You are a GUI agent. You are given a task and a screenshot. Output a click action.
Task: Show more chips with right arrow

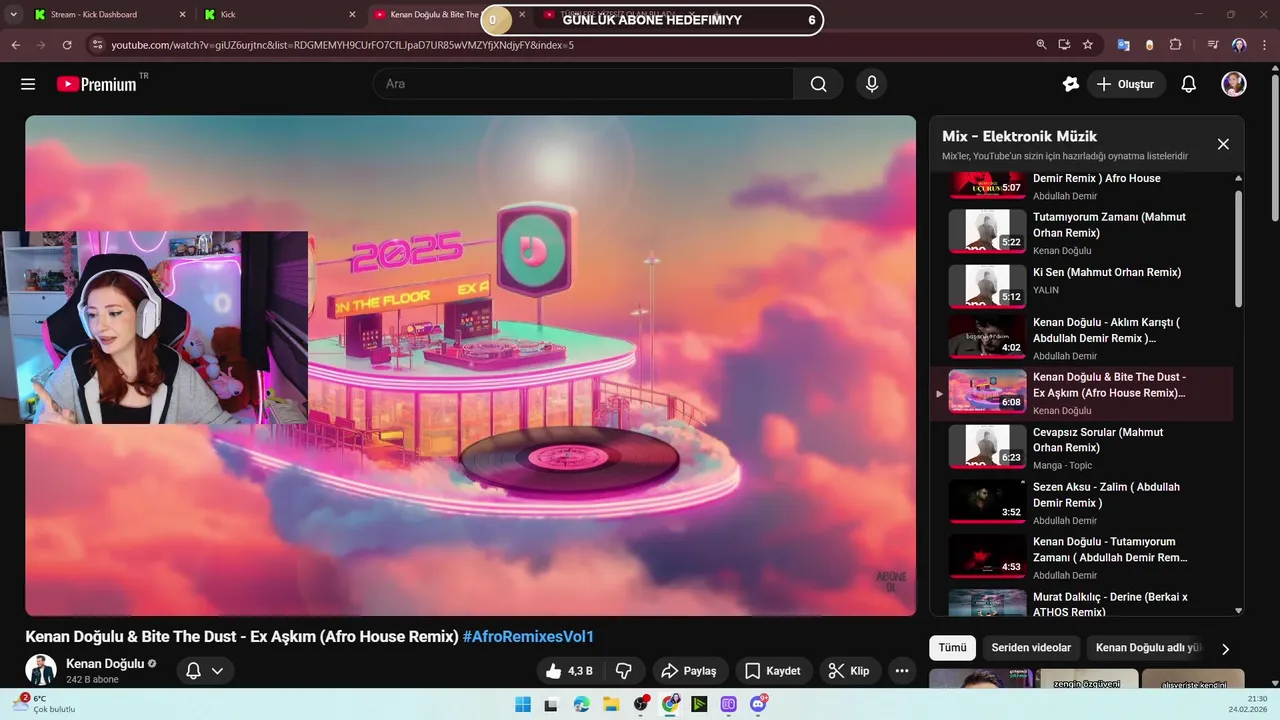coord(1226,649)
